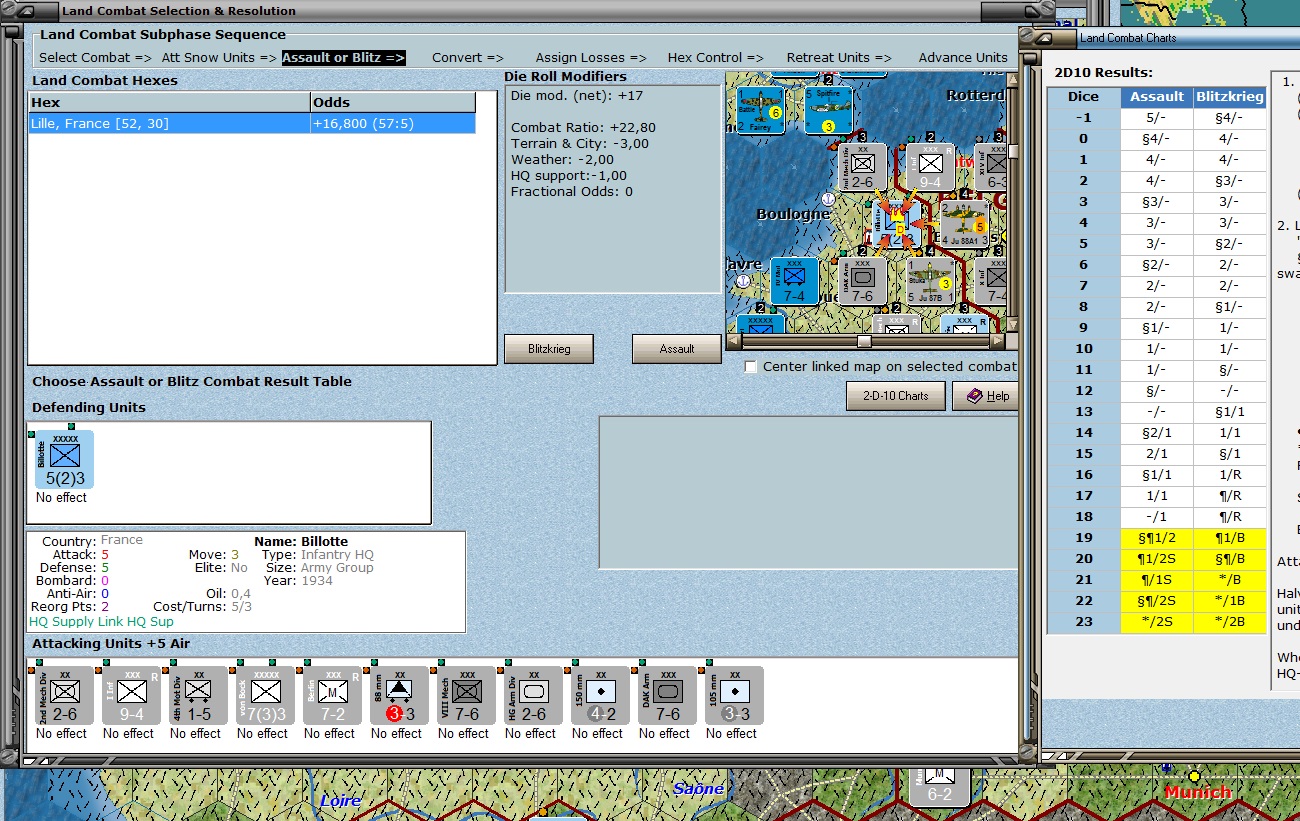The width and height of the screenshot is (1300, 821).
Task: Select the 105 mm 3-3 artillery attacker
Action: coord(735,695)
